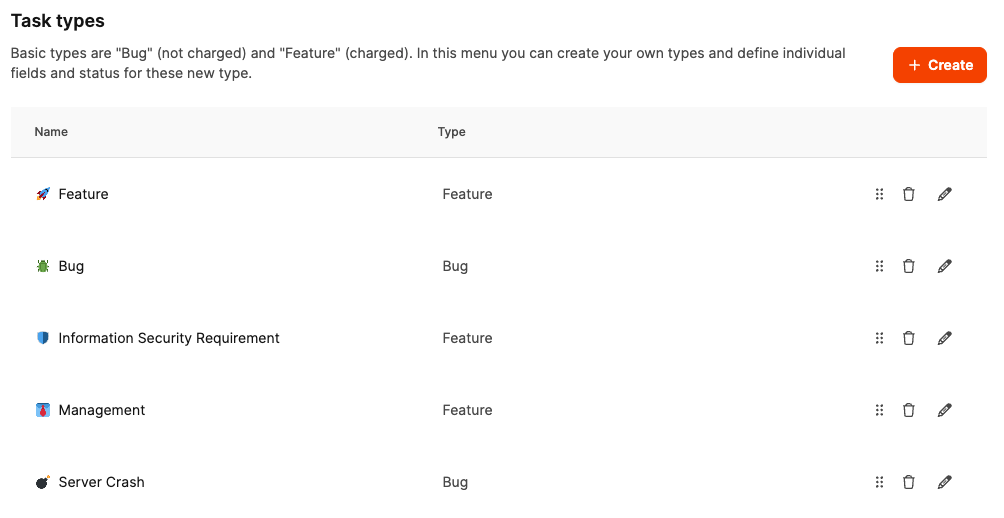Delete the Server Crash task type
This screenshot has height=518, width=1004.
click(x=908, y=482)
